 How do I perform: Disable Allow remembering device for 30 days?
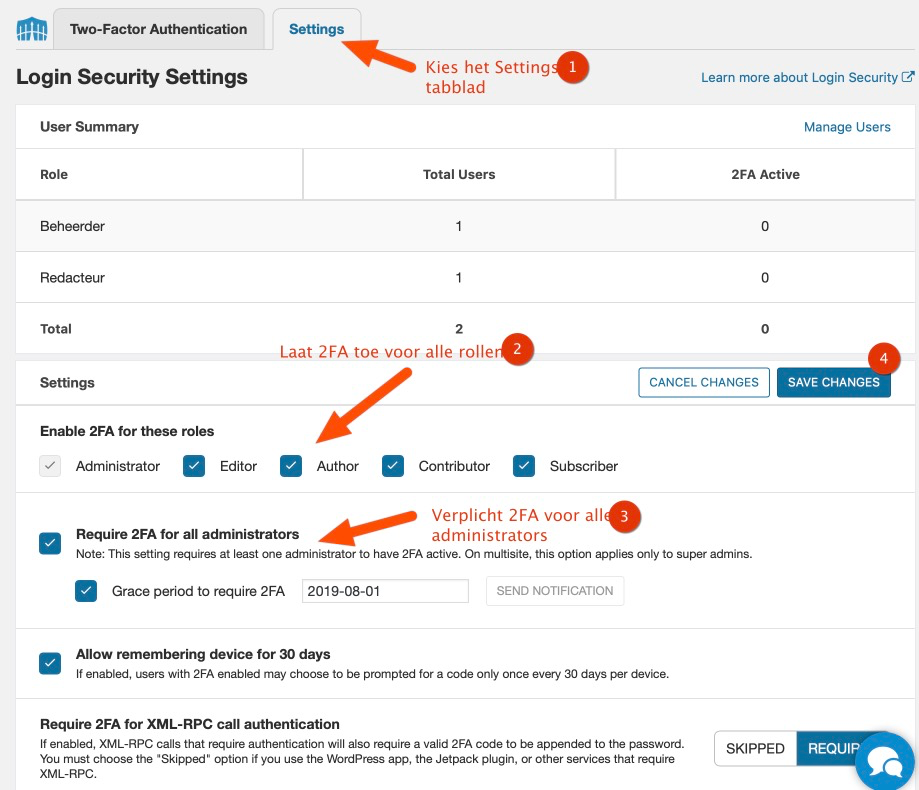click(50, 663)
